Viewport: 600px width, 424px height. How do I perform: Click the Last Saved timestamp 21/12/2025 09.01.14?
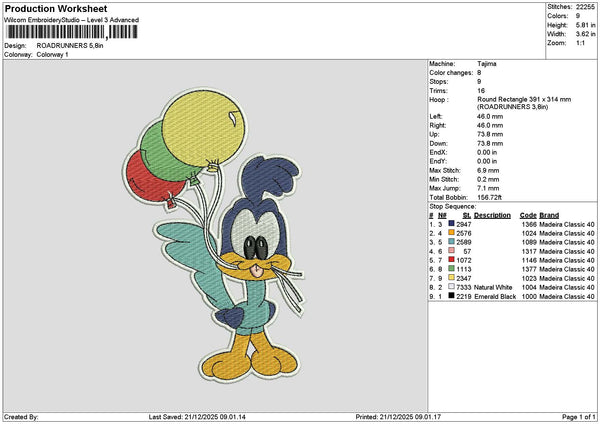pos(215,417)
